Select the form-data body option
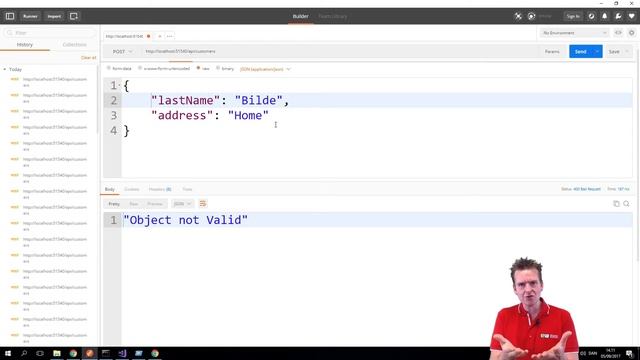This screenshot has width=640, height=360. coord(119,69)
